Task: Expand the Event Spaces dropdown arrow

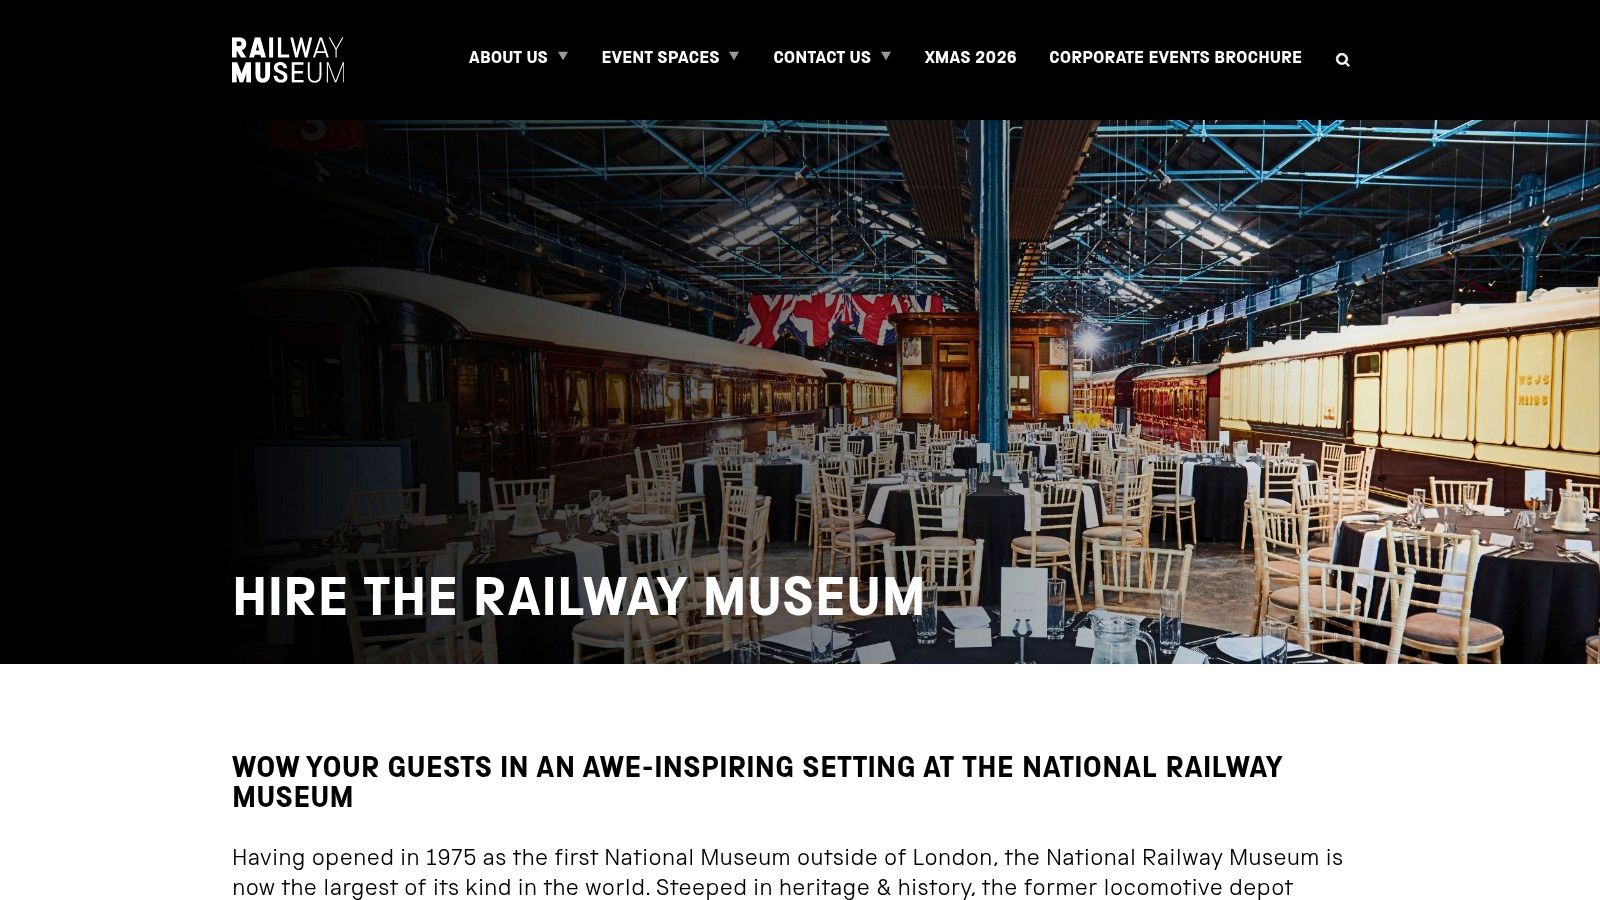Action: pyautogui.click(x=734, y=56)
